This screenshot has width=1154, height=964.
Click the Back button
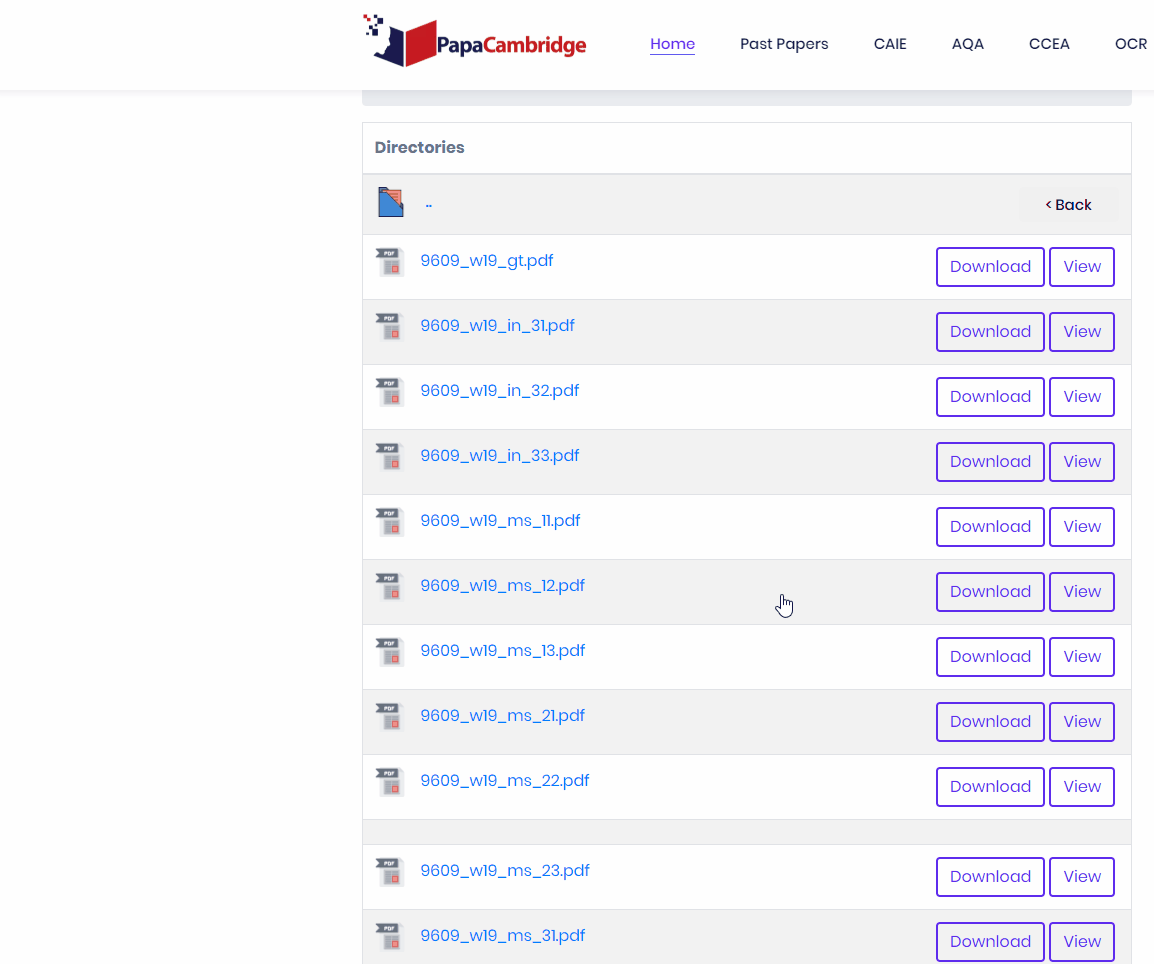[1068, 204]
